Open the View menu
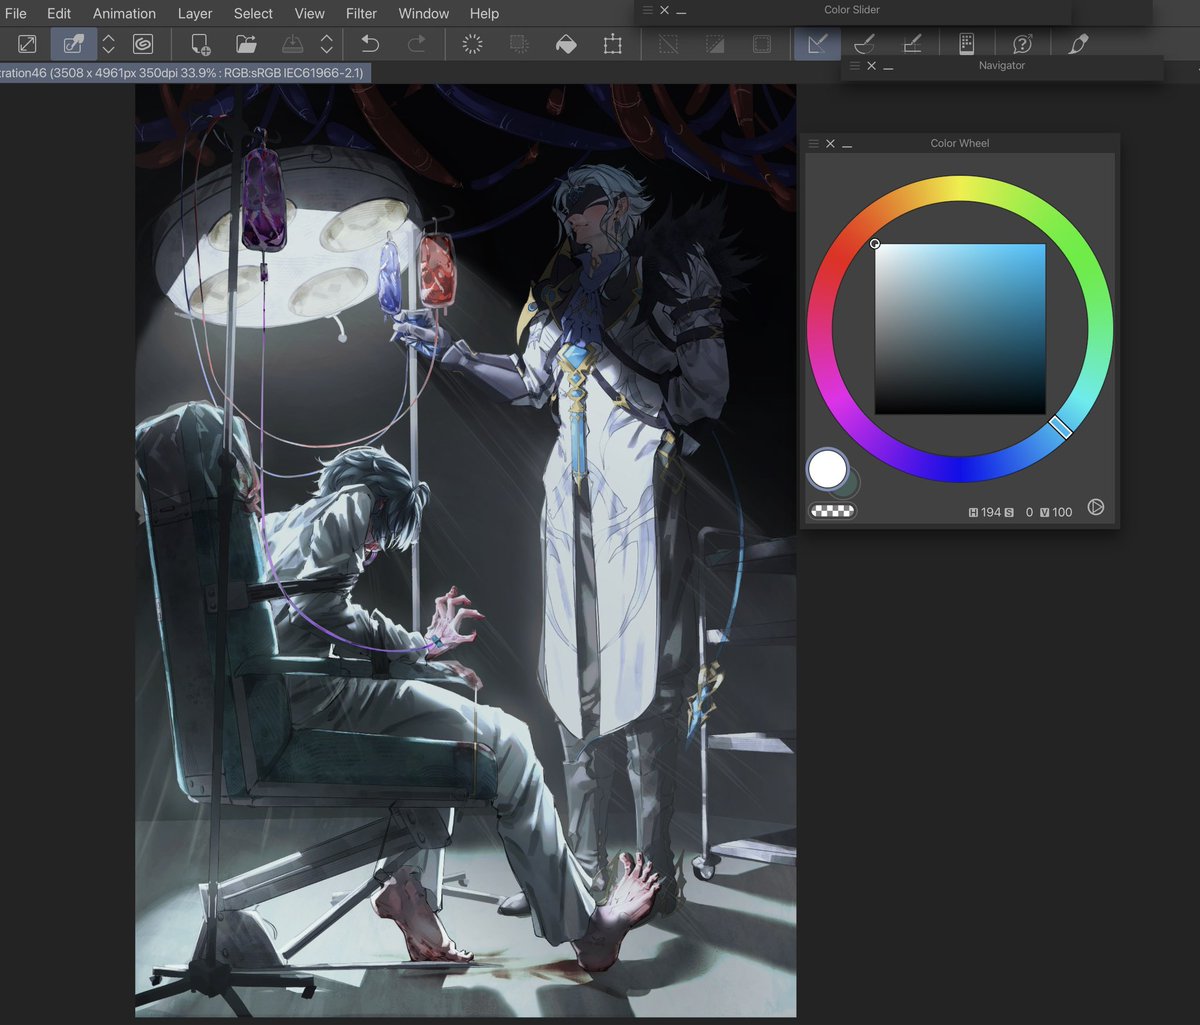 pos(309,14)
